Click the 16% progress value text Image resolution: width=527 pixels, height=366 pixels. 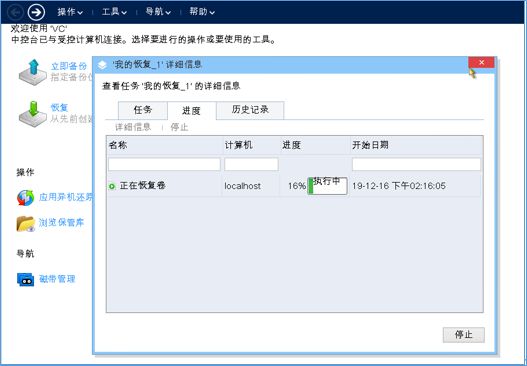point(297,186)
